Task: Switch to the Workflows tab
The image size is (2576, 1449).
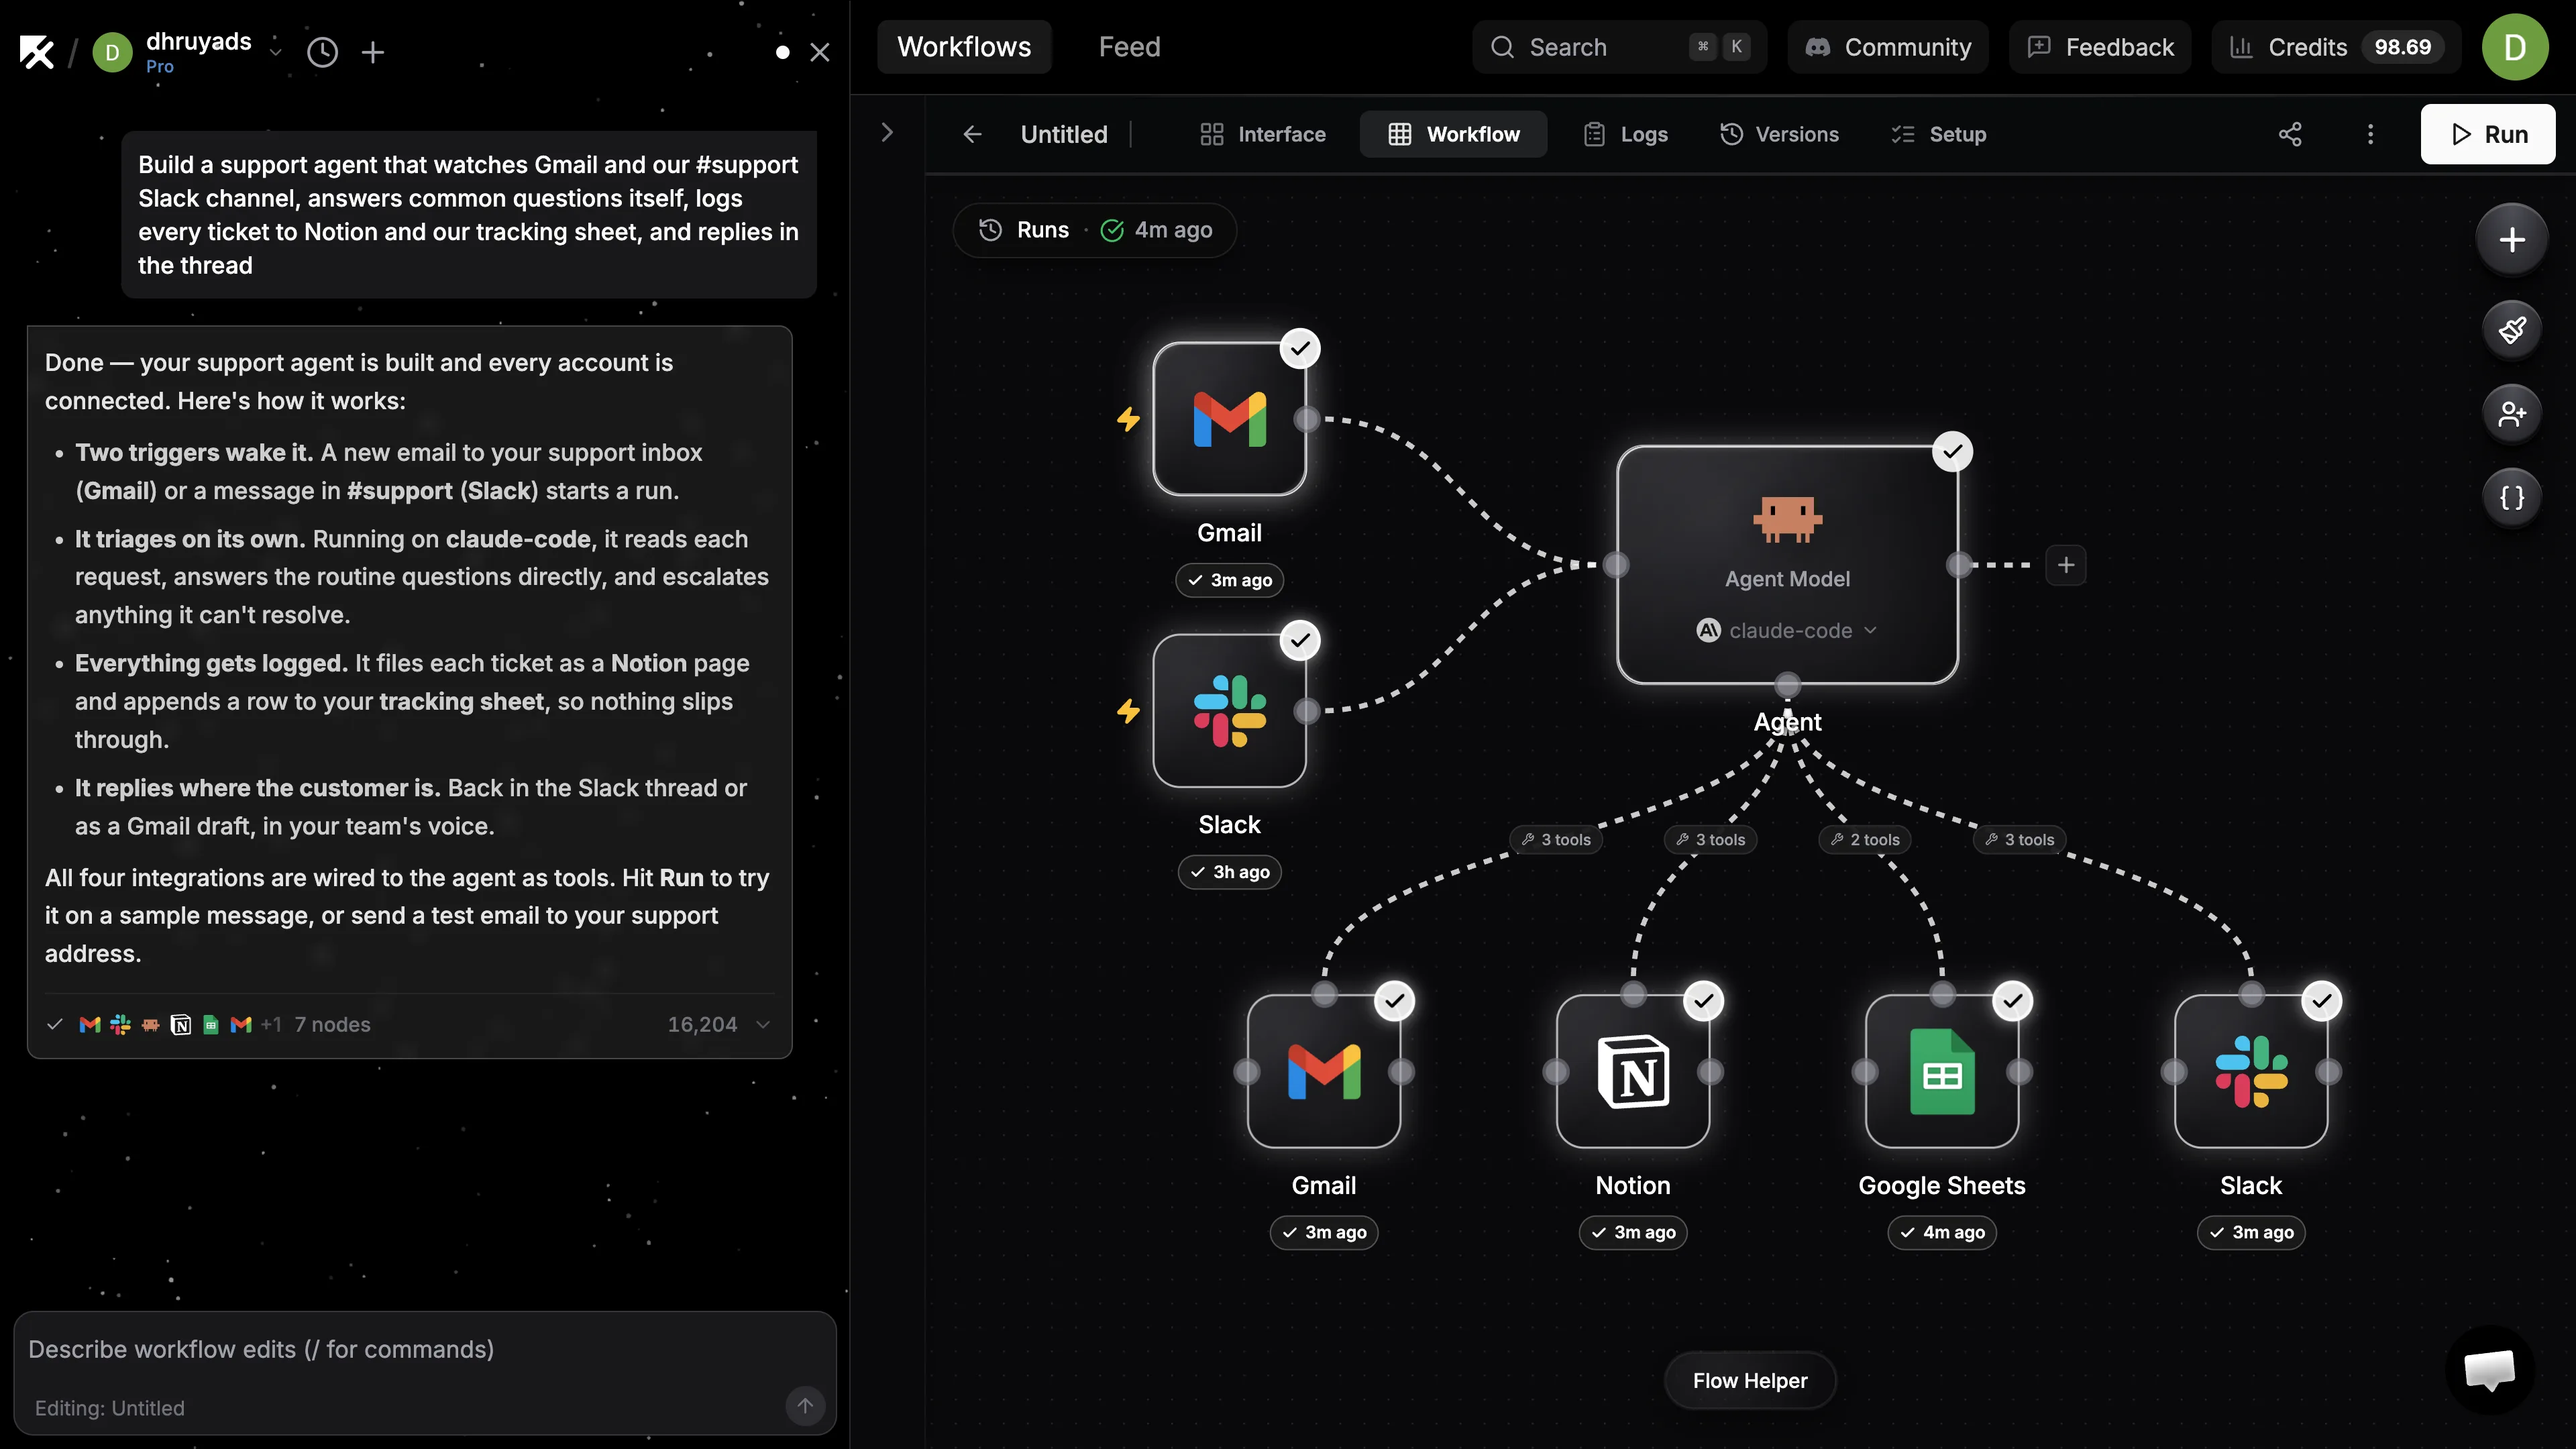Action: (963, 47)
